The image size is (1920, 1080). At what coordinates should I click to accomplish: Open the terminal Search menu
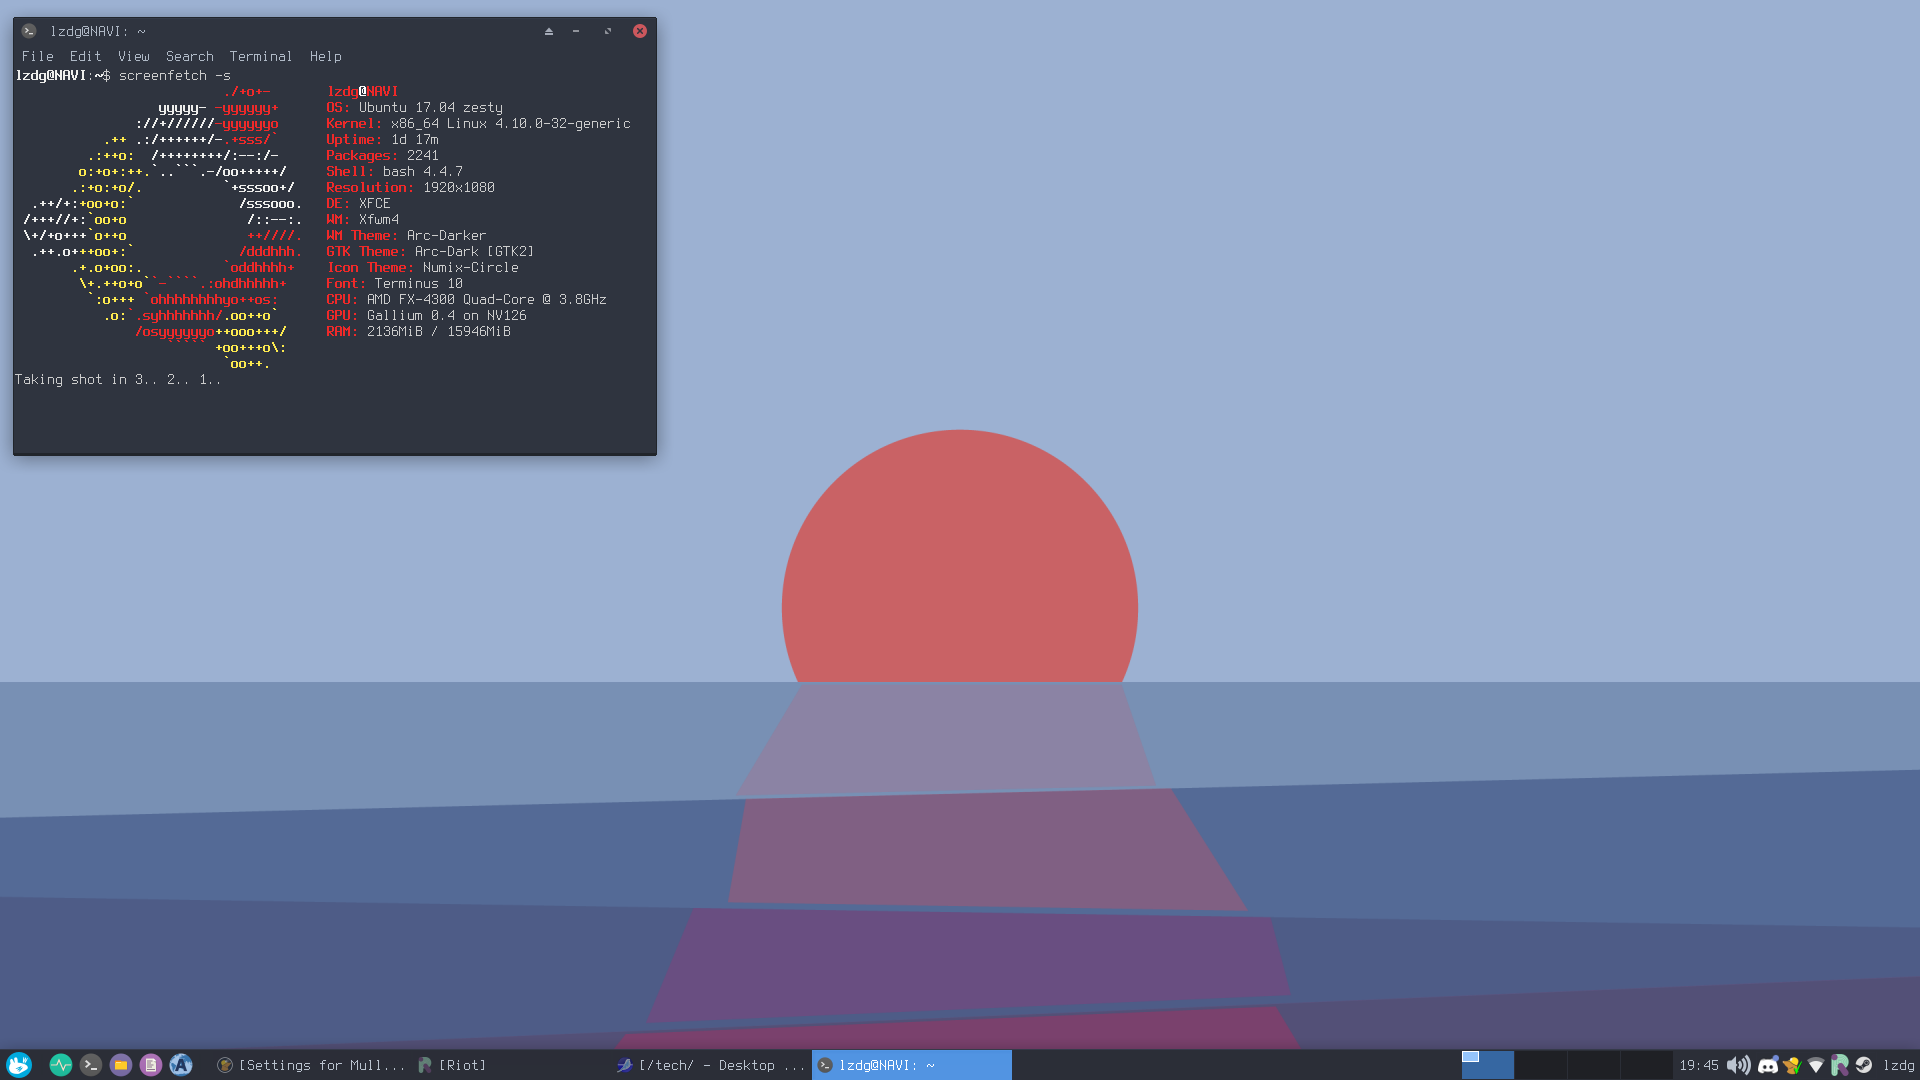click(x=189, y=57)
